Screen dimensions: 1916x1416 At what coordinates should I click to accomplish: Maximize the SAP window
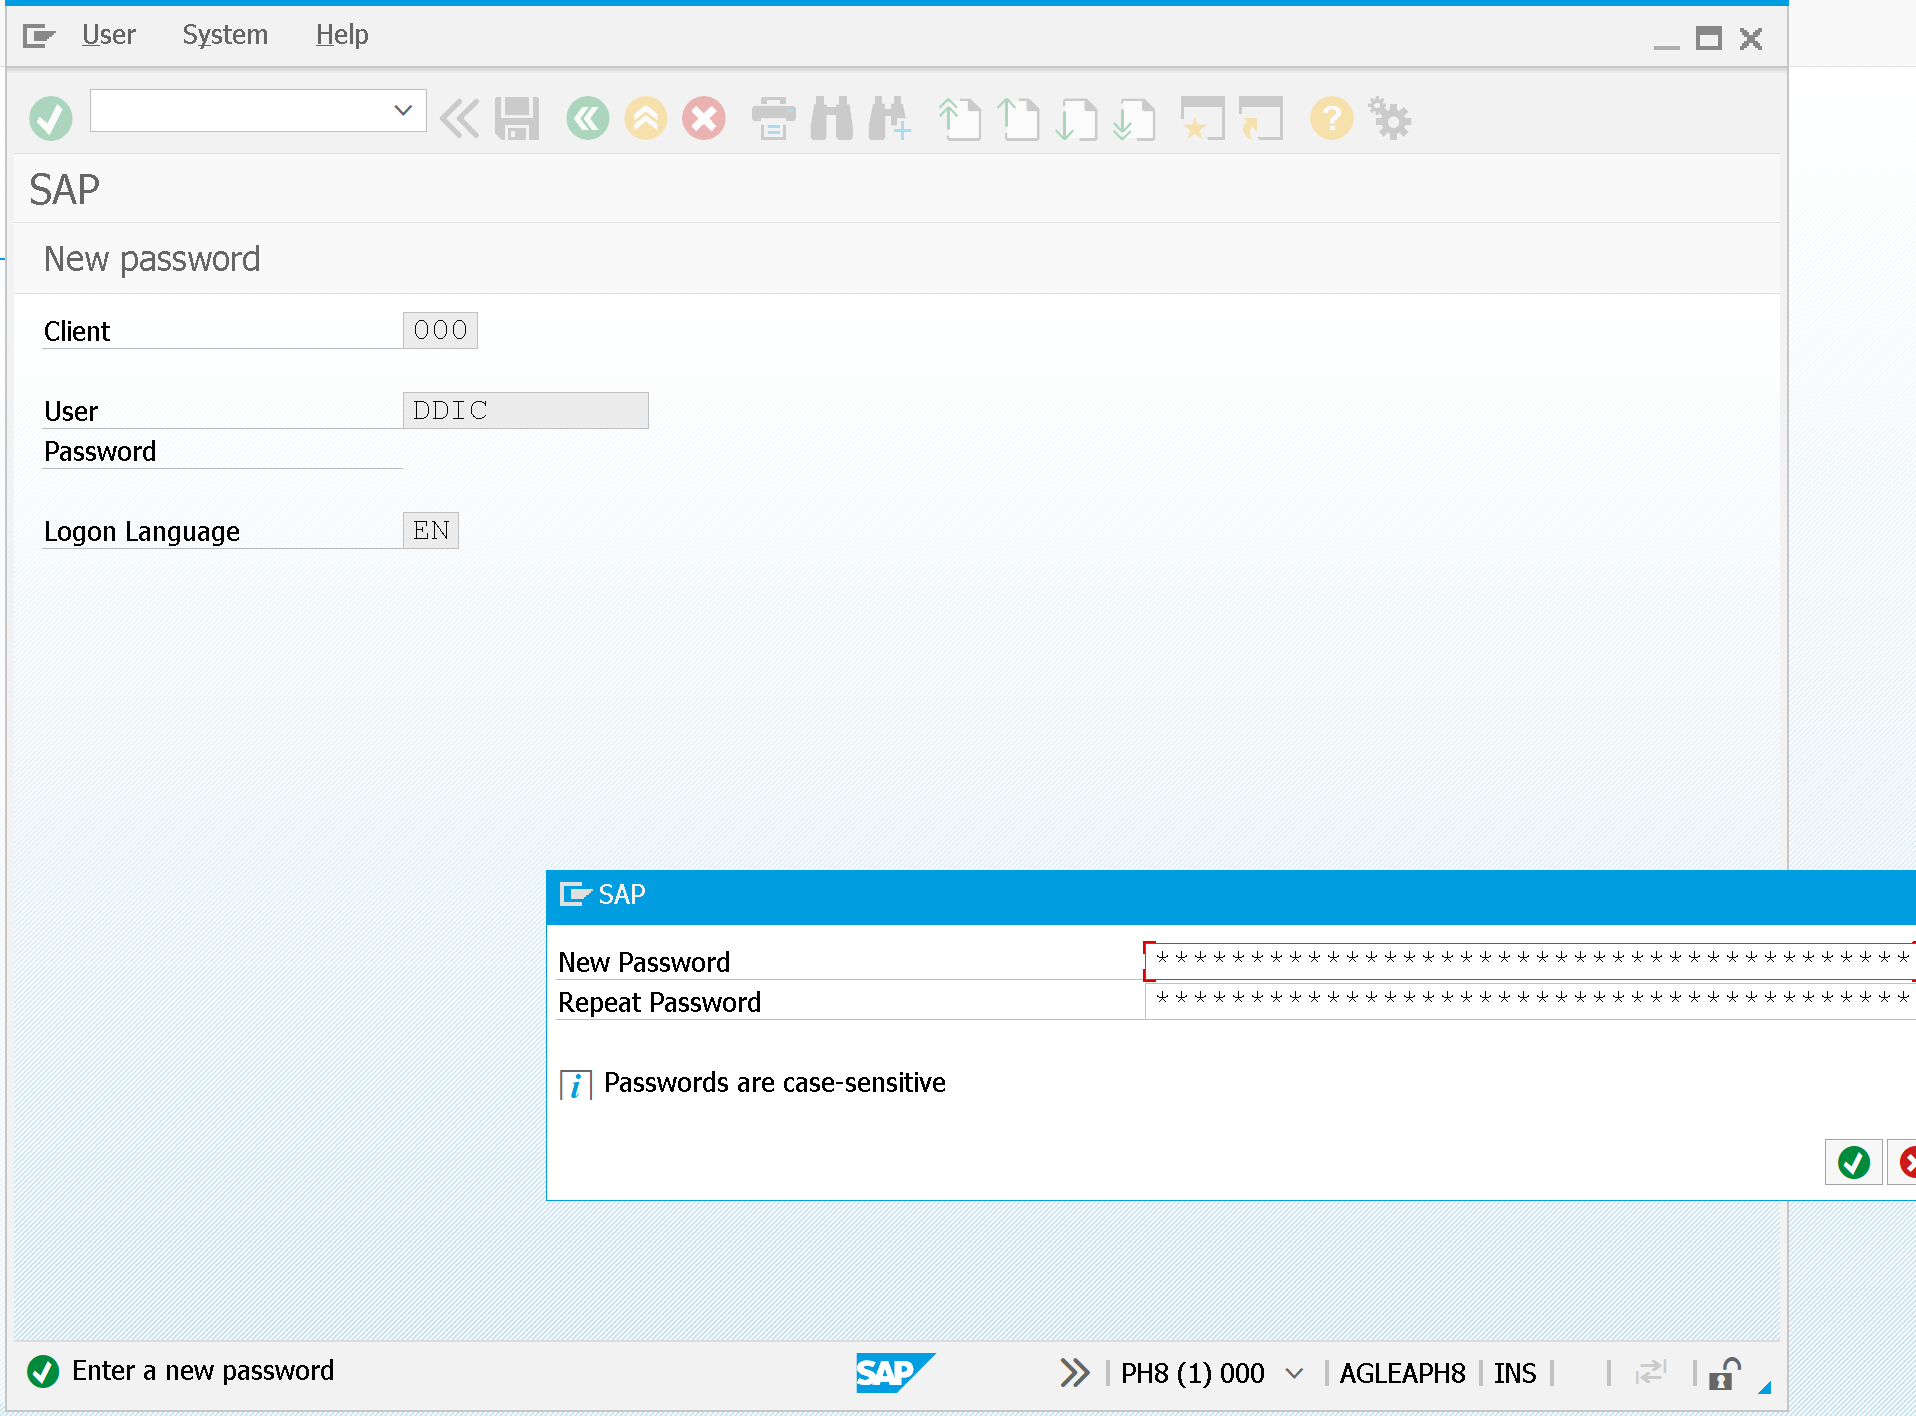point(1709,39)
